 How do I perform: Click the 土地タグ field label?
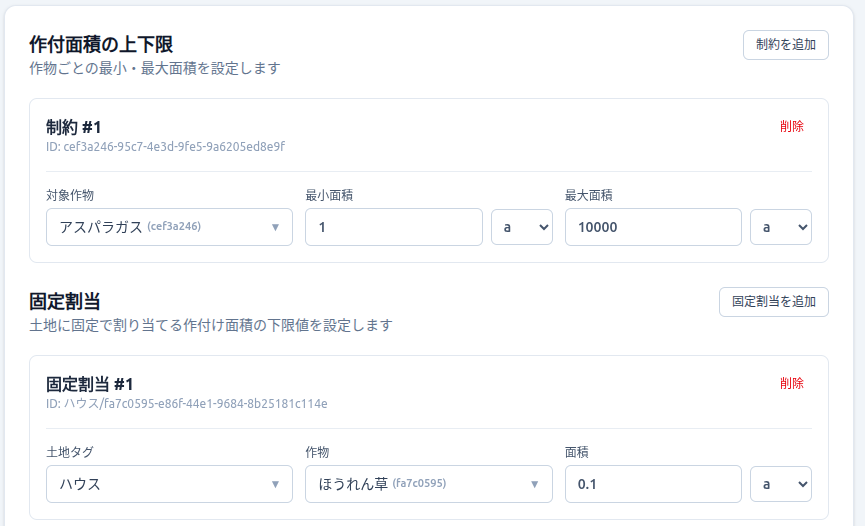click(x=70, y=452)
